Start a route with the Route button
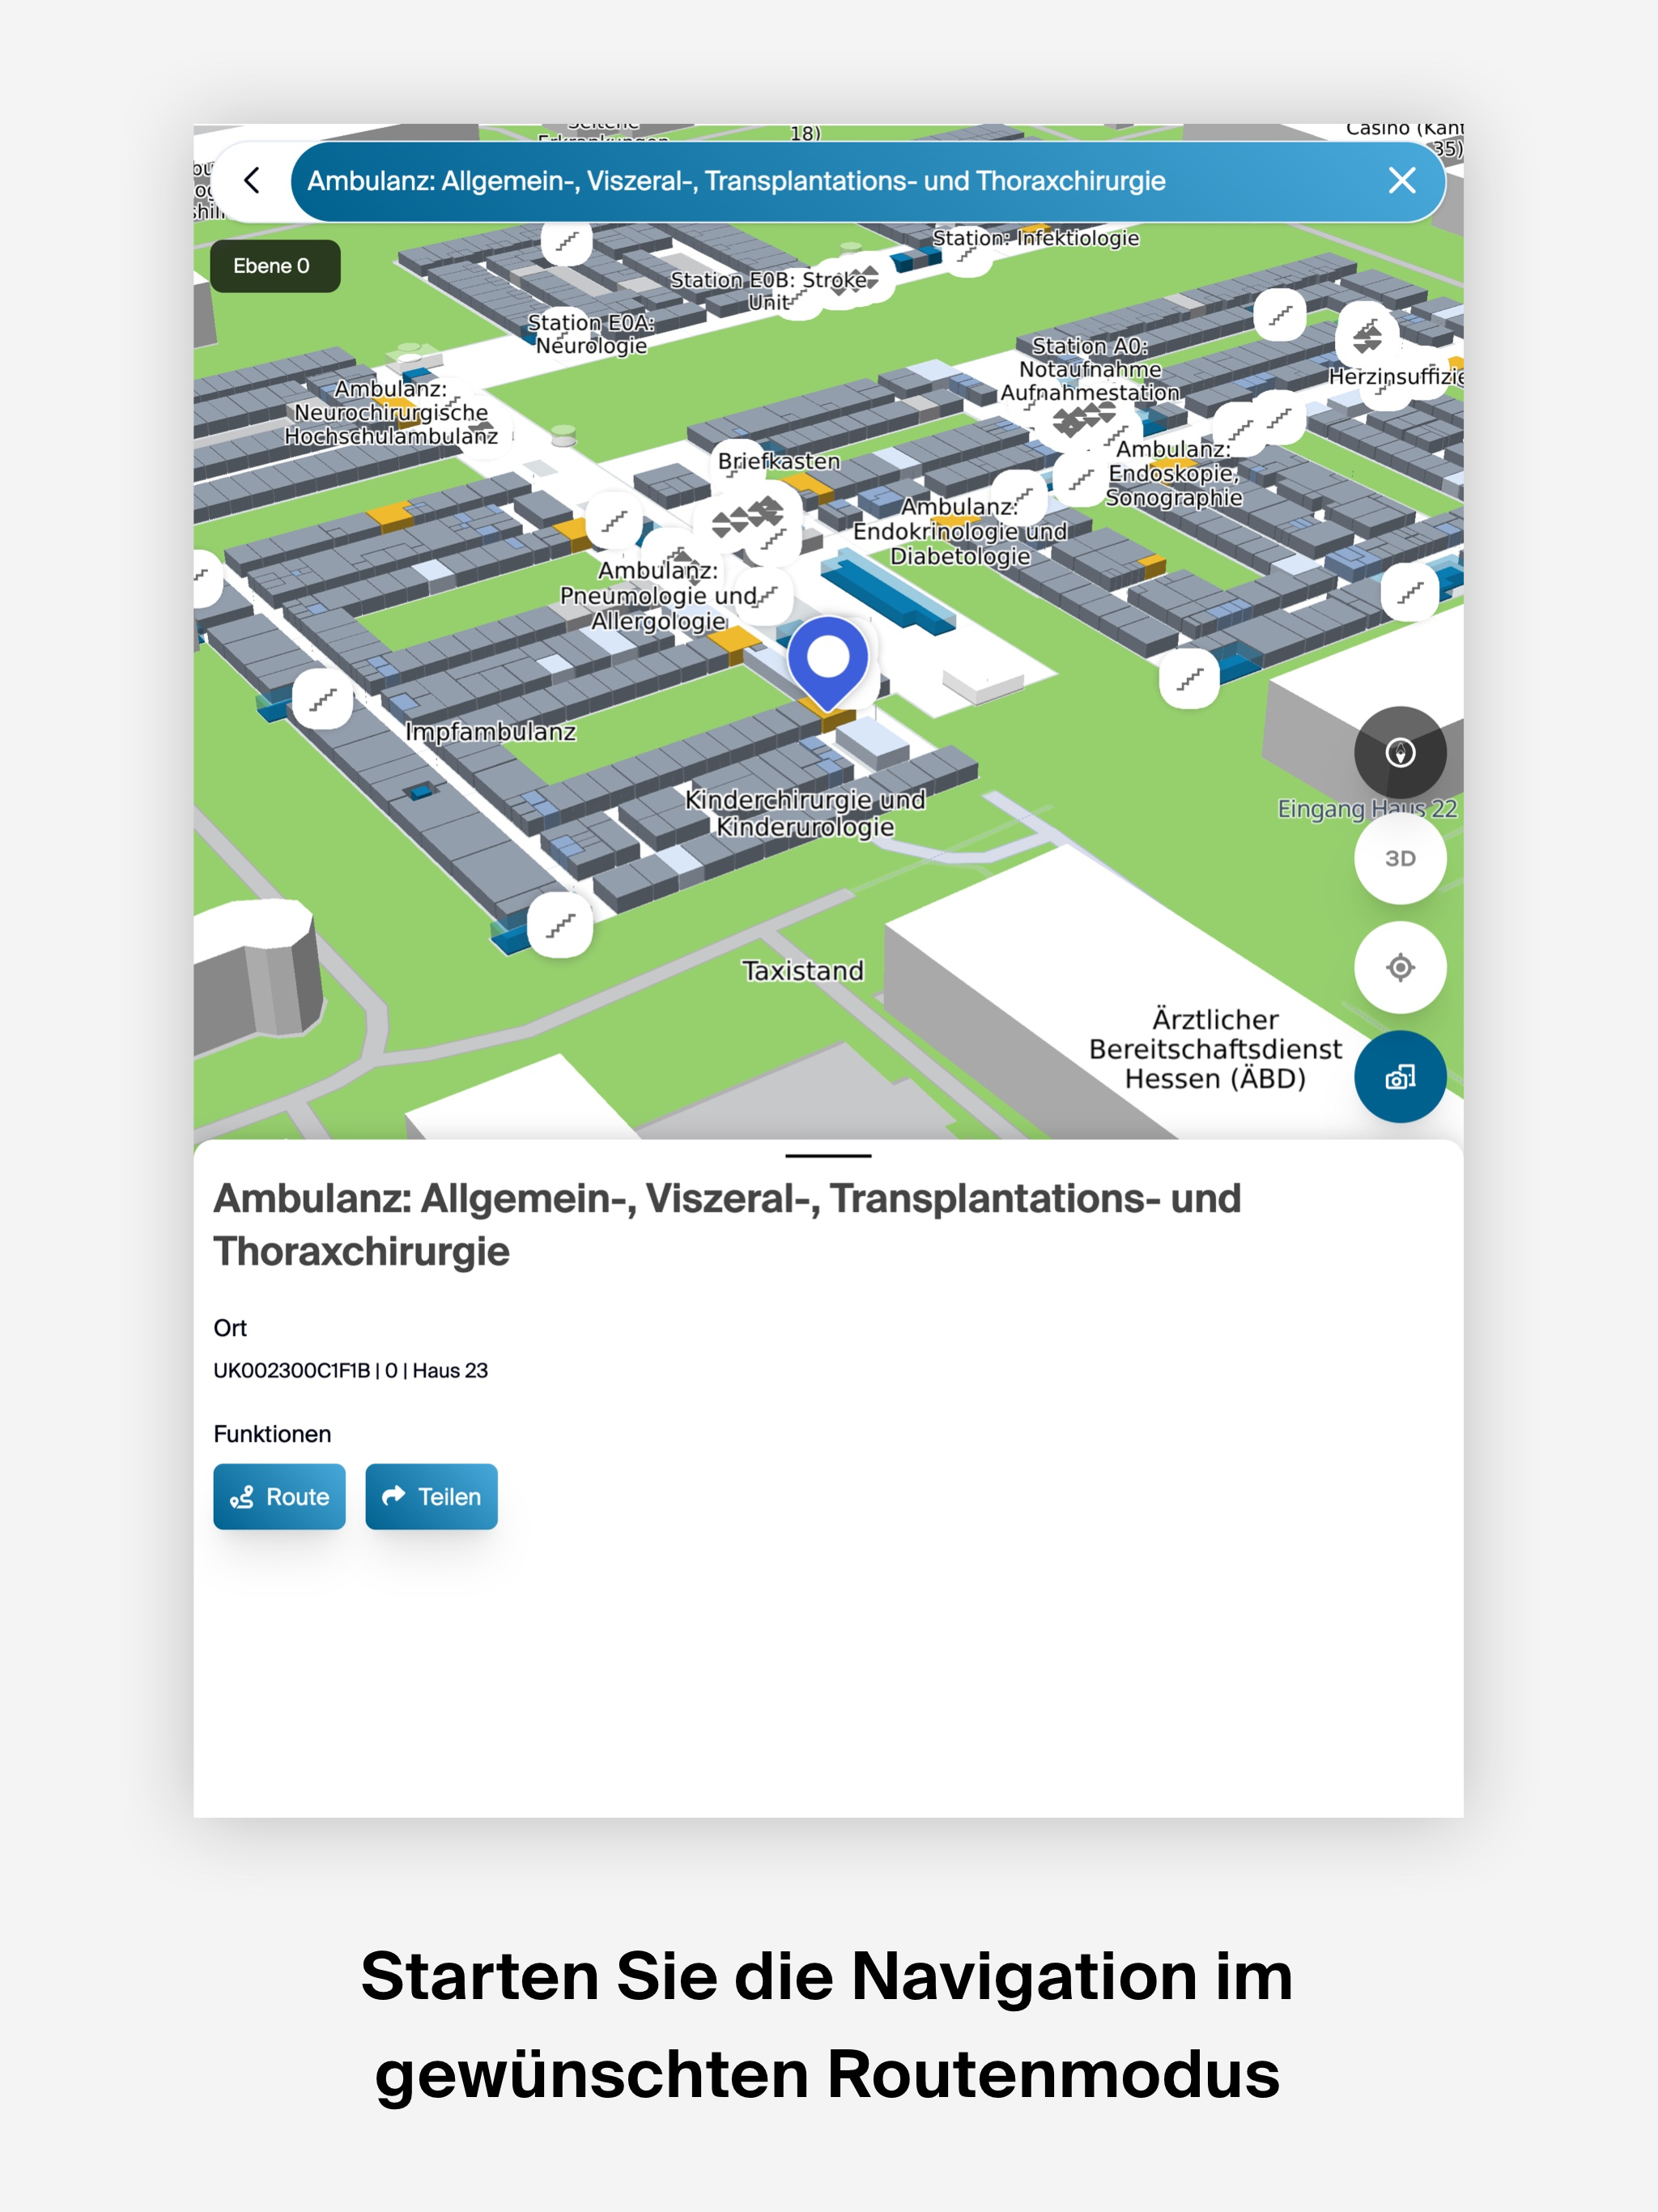Image resolution: width=1658 pixels, height=2212 pixels. coord(279,1497)
